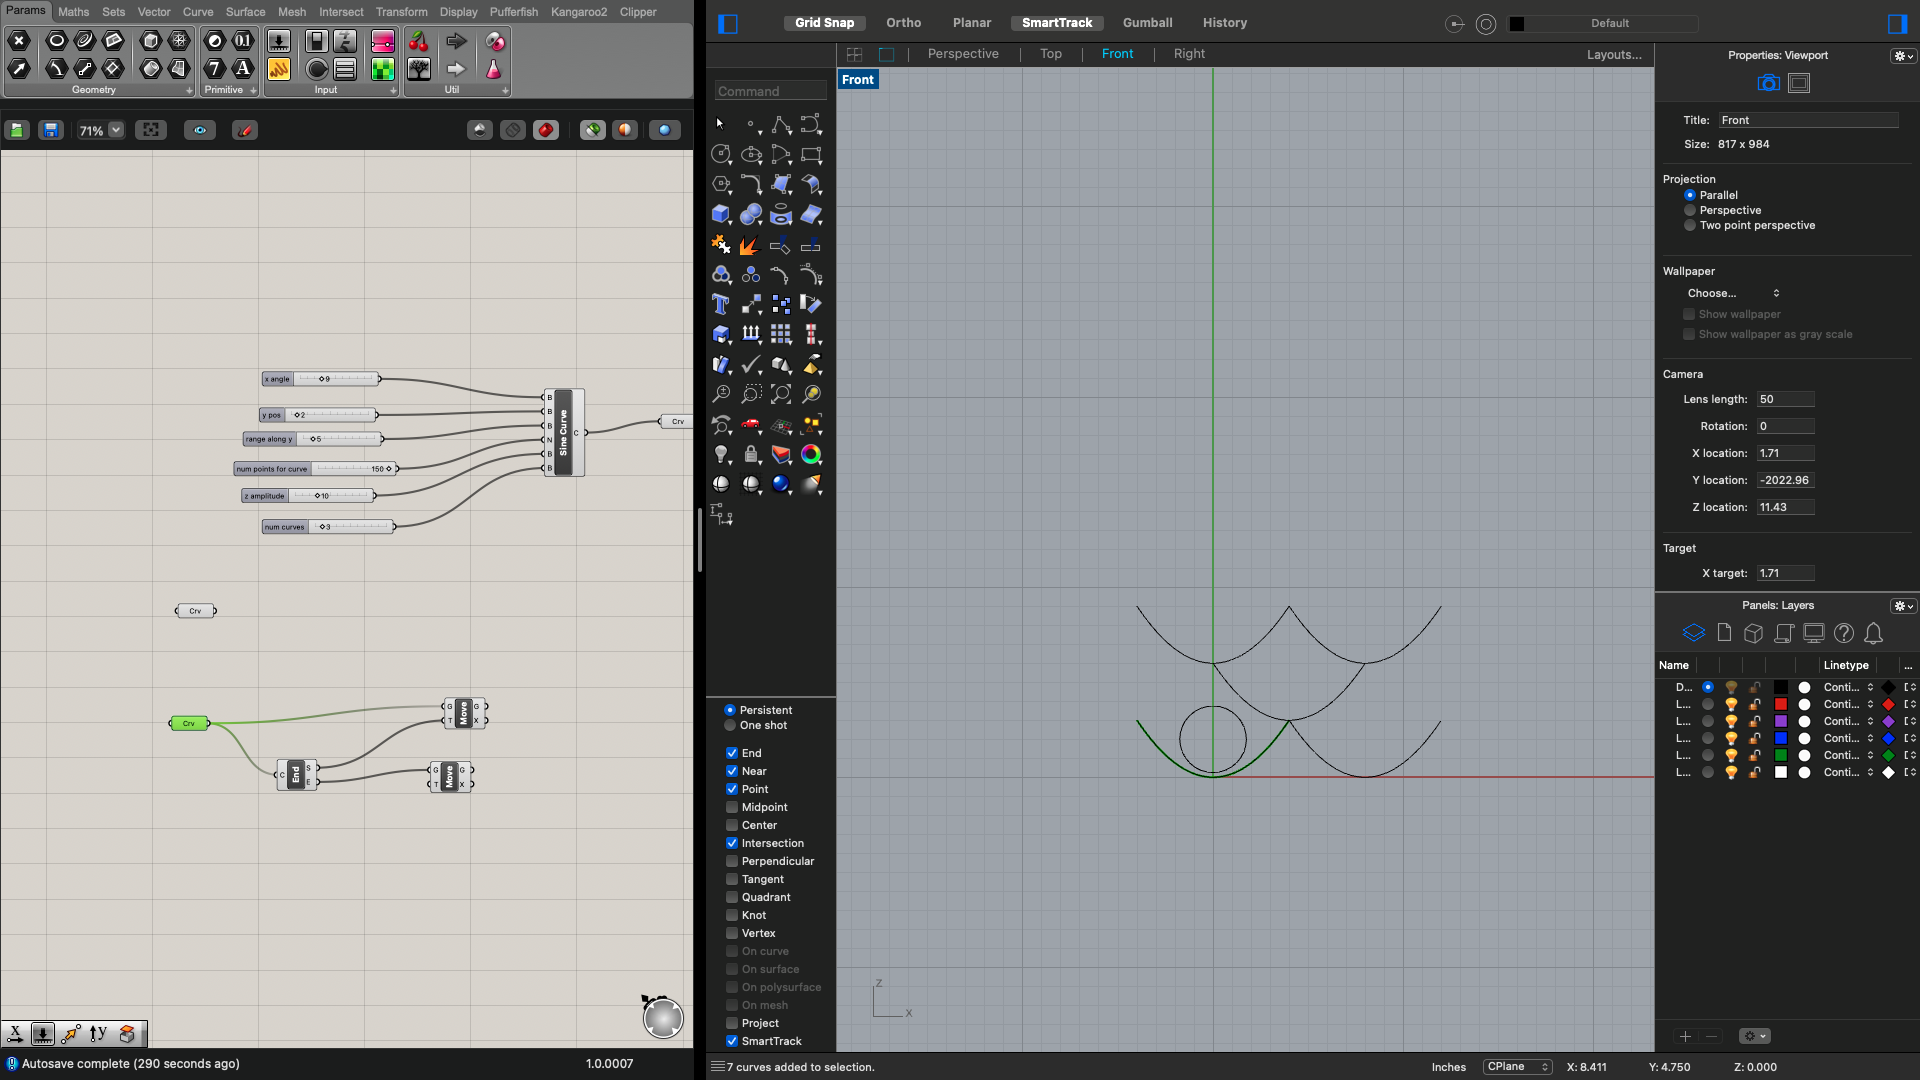Select the Box solid tool icon
The height and width of the screenshot is (1080, 1920).
pyautogui.click(x=720, y=214)
